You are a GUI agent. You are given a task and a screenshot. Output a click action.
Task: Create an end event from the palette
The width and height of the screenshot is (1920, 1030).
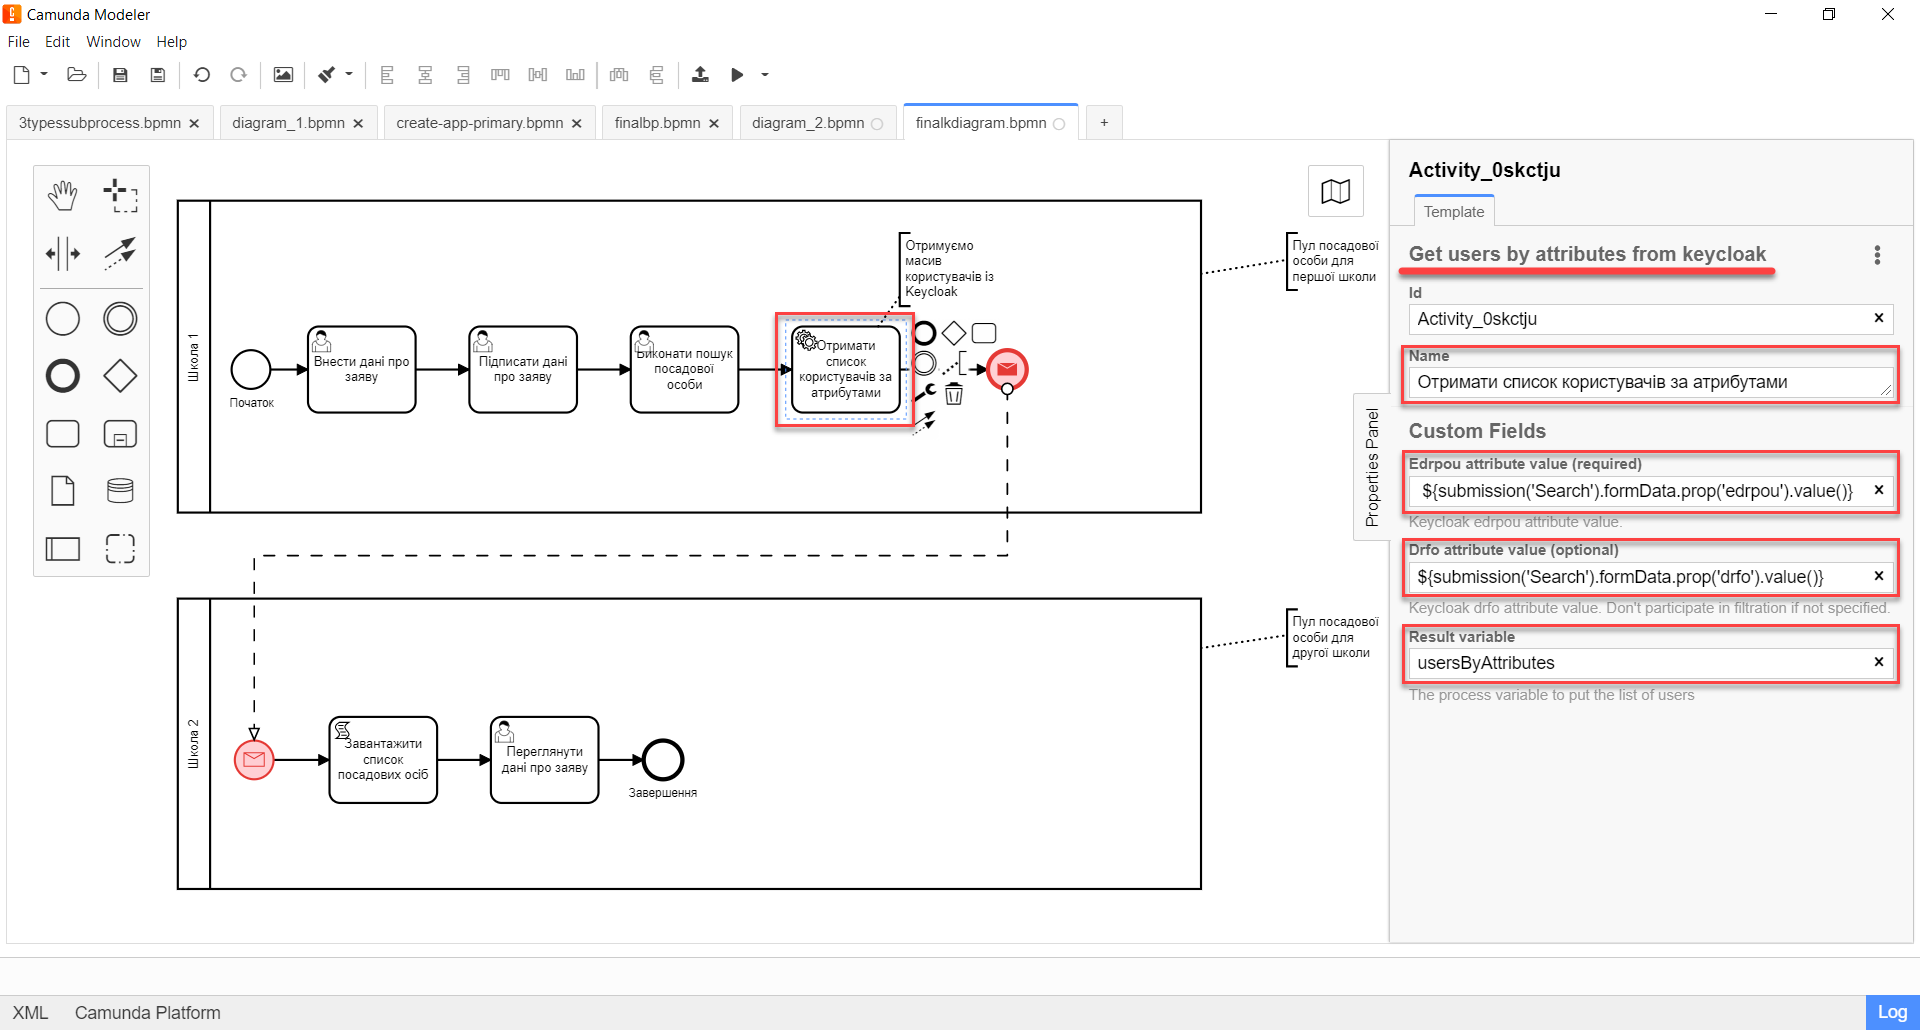pos(63,376)
